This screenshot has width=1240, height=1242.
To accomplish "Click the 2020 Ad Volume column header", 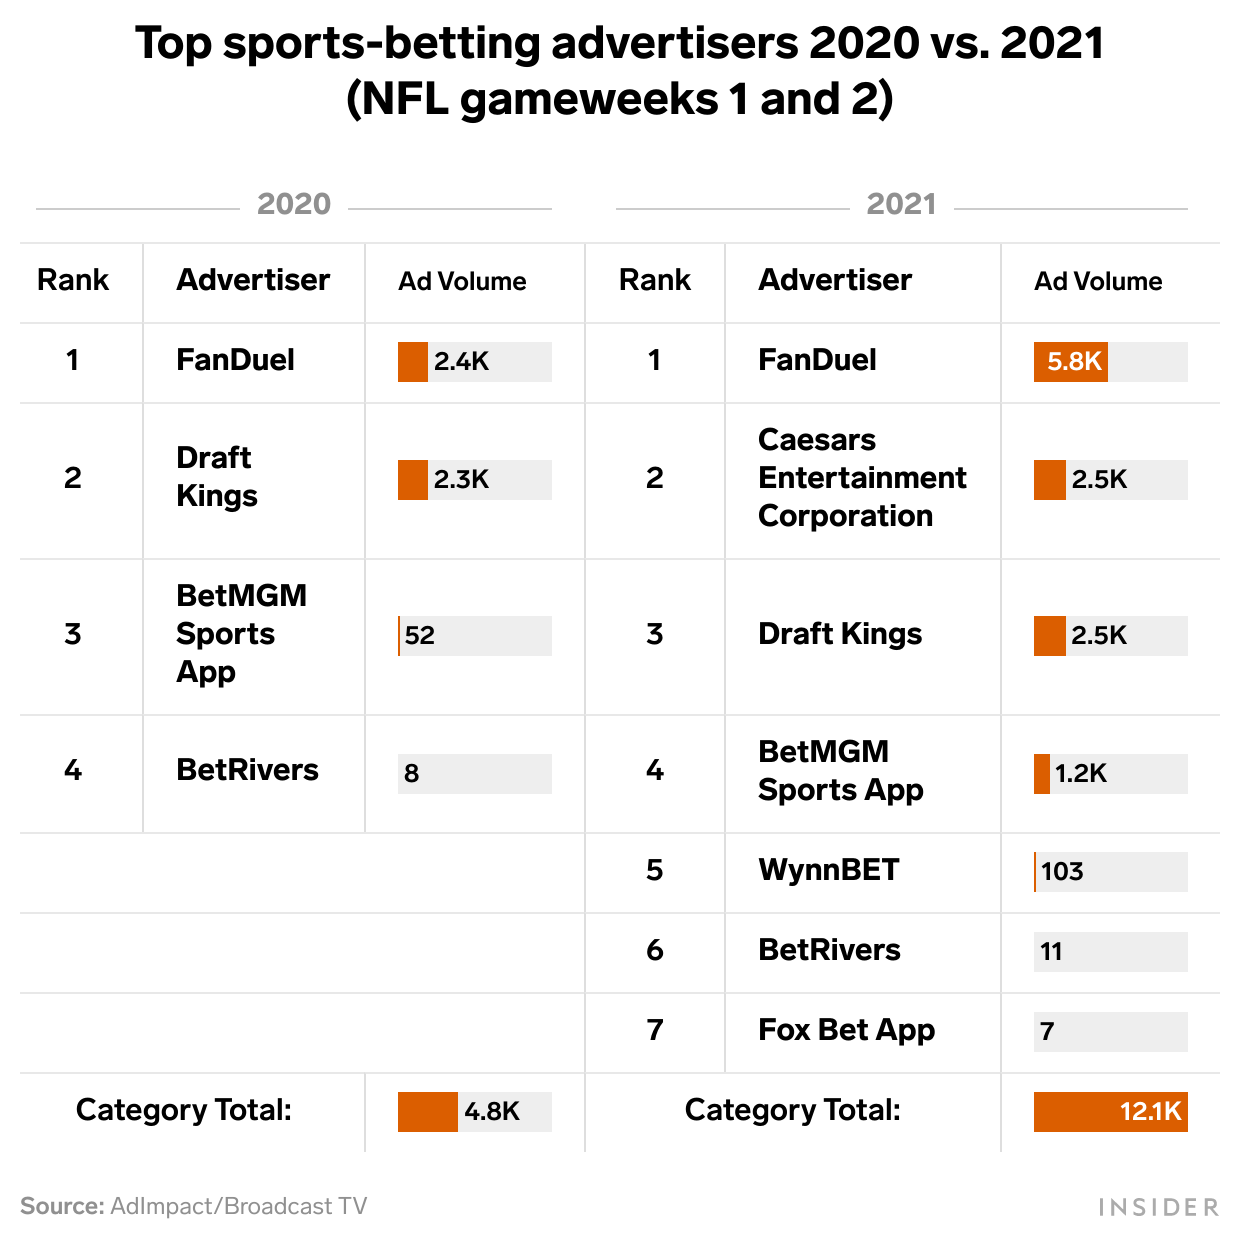I will 462,282.
